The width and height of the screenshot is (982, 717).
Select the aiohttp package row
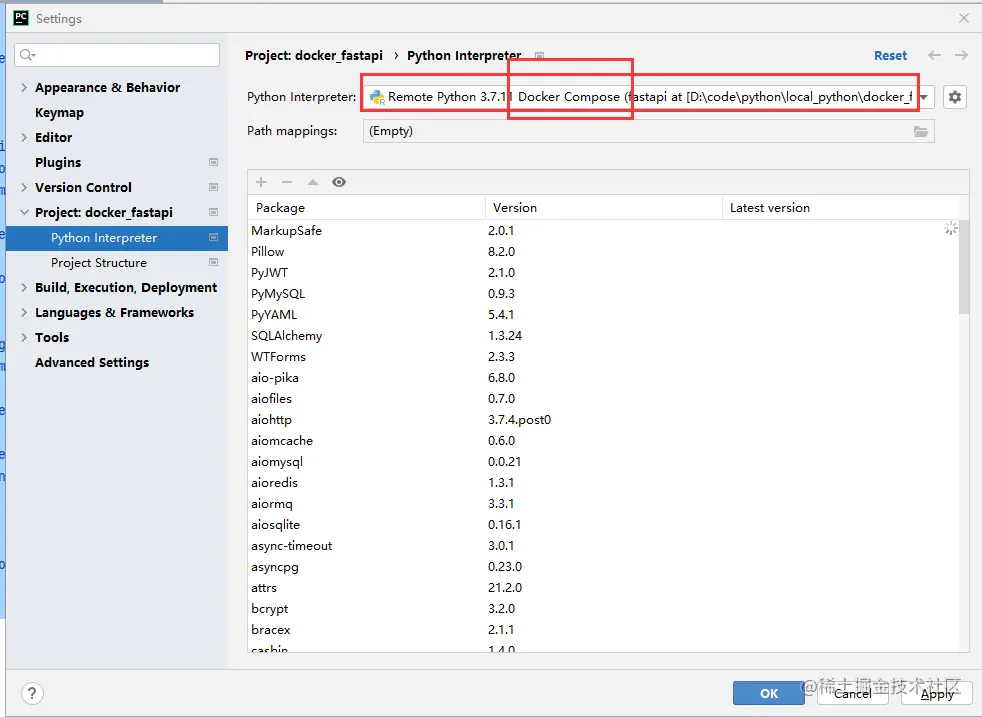point(603,420)
